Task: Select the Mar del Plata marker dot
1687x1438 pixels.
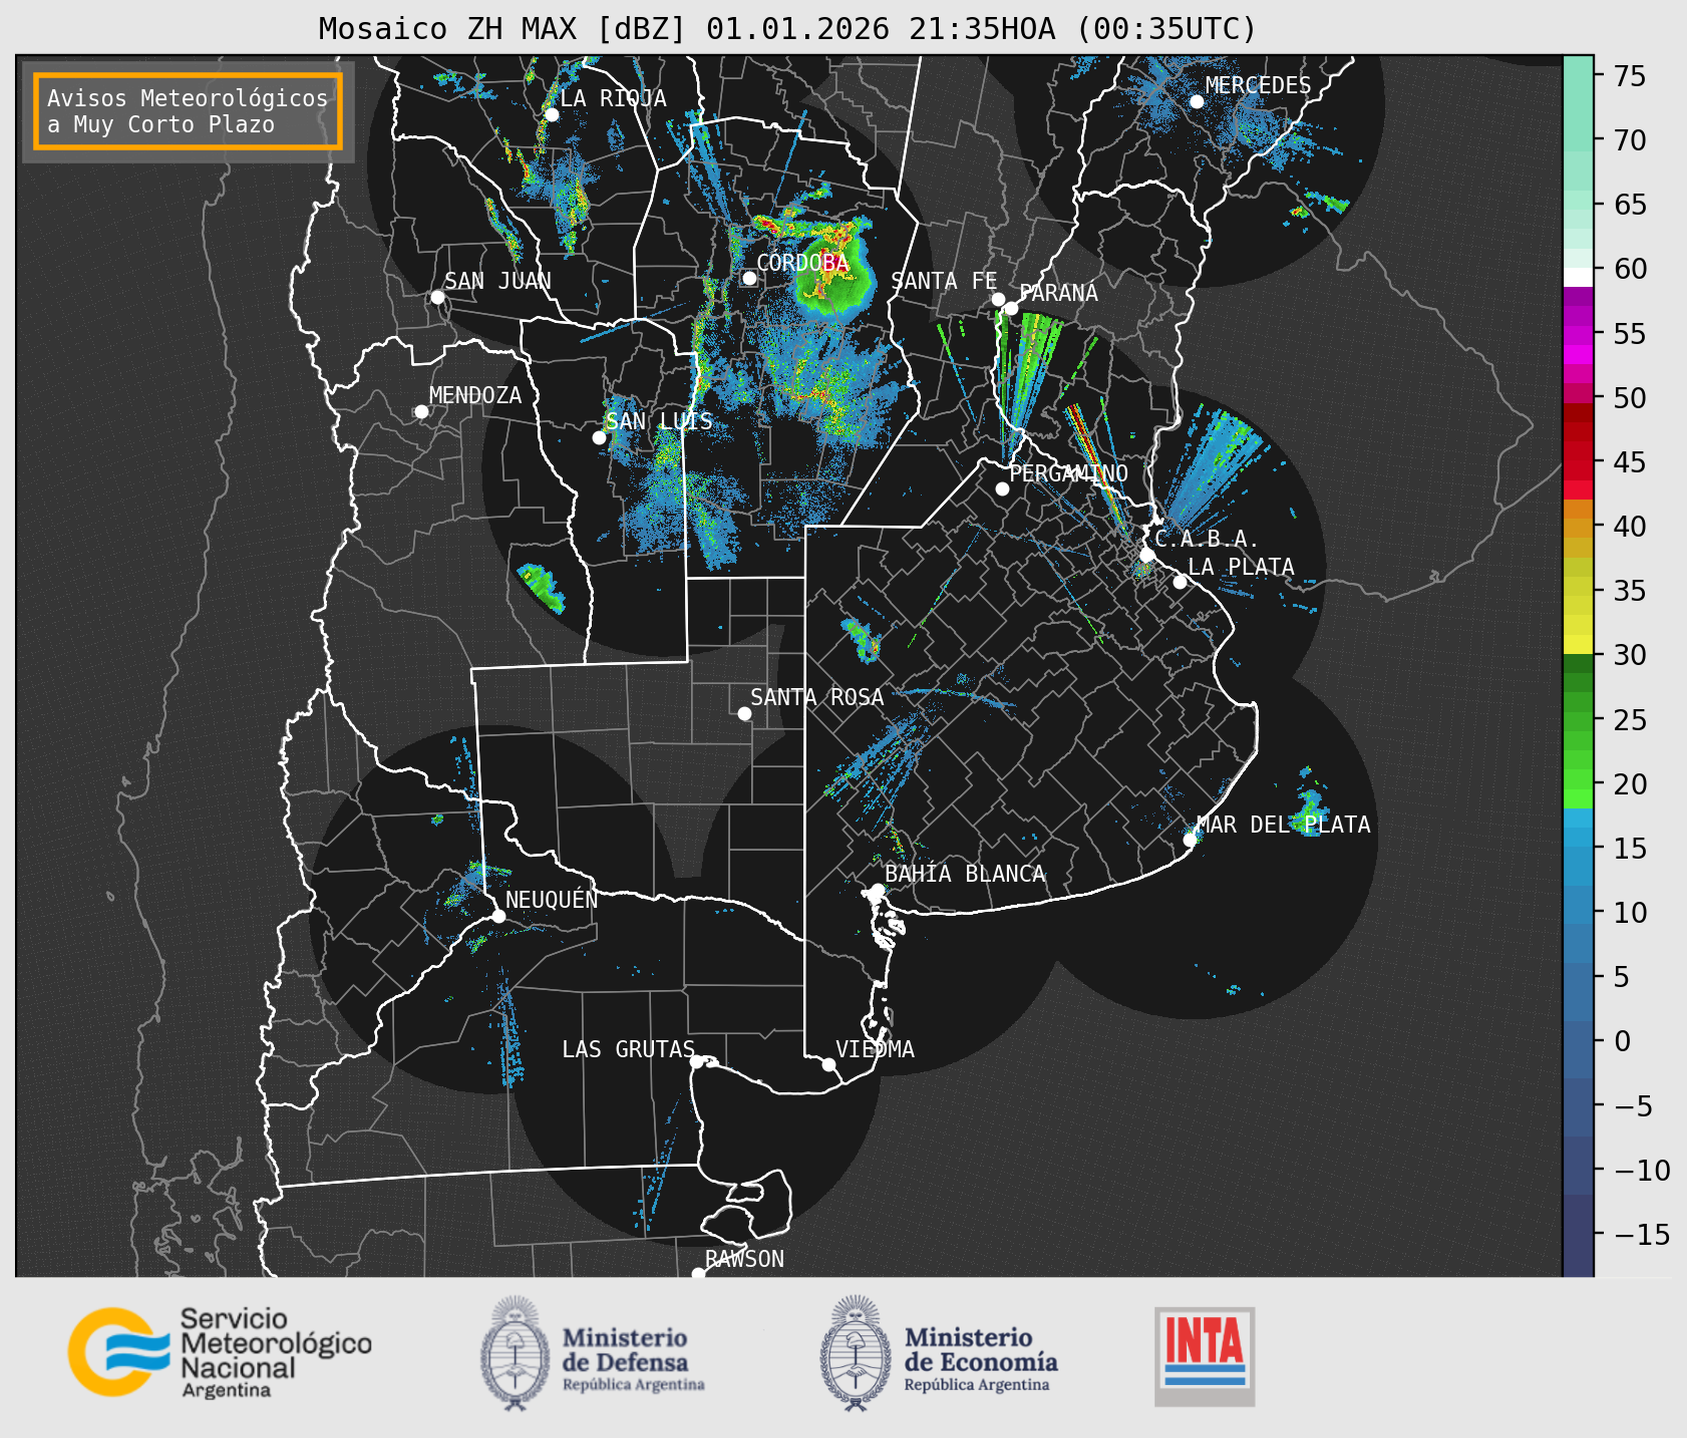Action: coord(1190,840)
